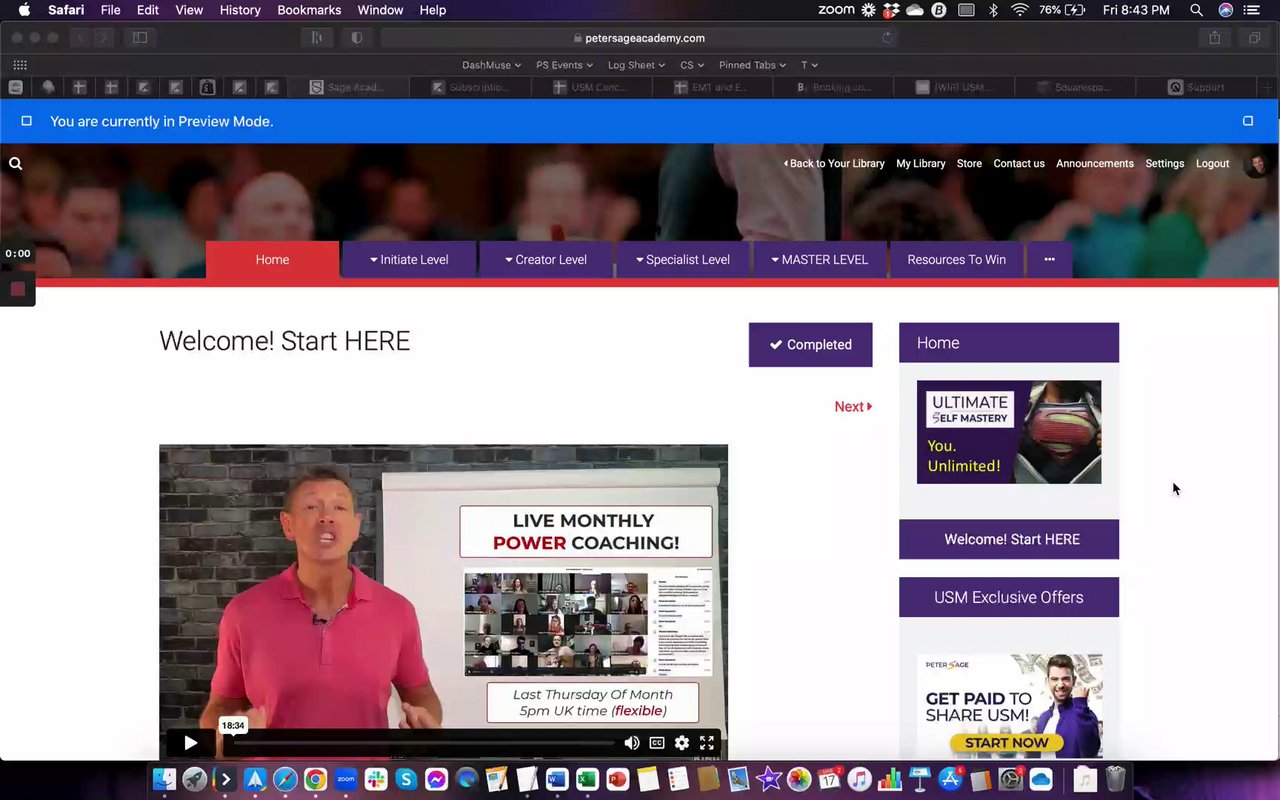
Task: Open the Apple menu
Action: [x=24, y=10]
